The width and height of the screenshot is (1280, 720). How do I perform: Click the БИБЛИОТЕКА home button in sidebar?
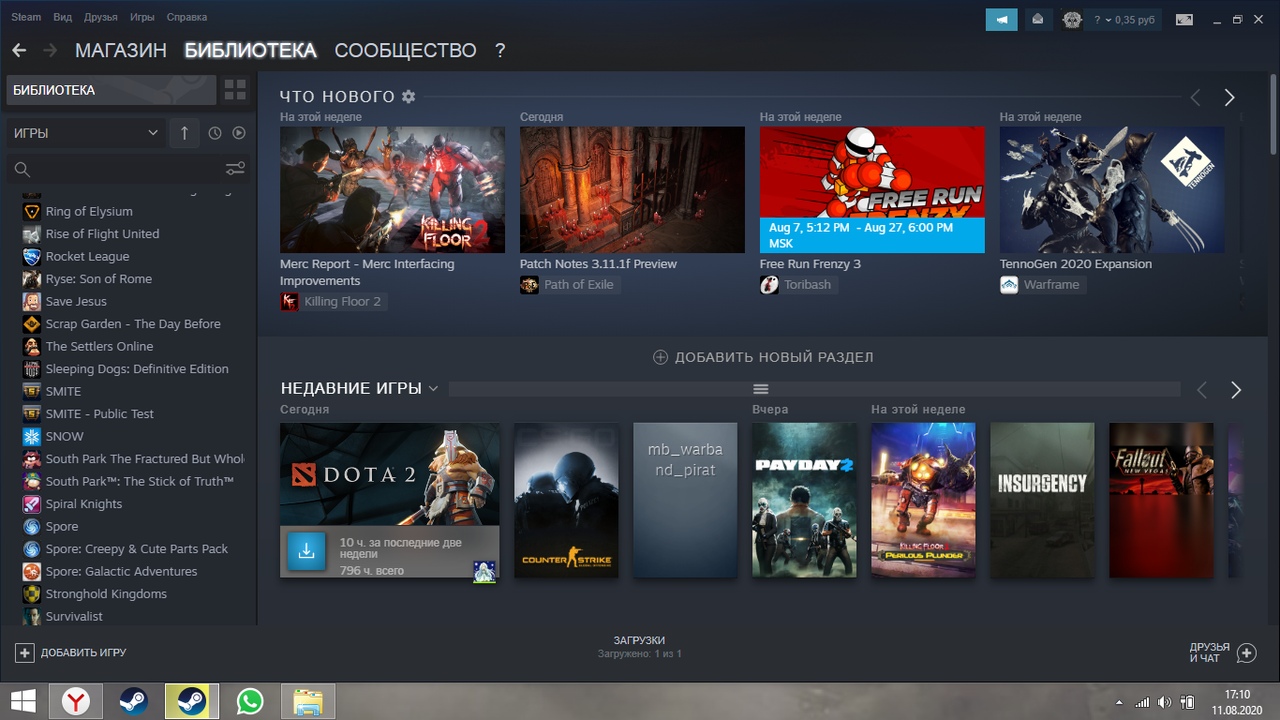[x=111, y=90]
